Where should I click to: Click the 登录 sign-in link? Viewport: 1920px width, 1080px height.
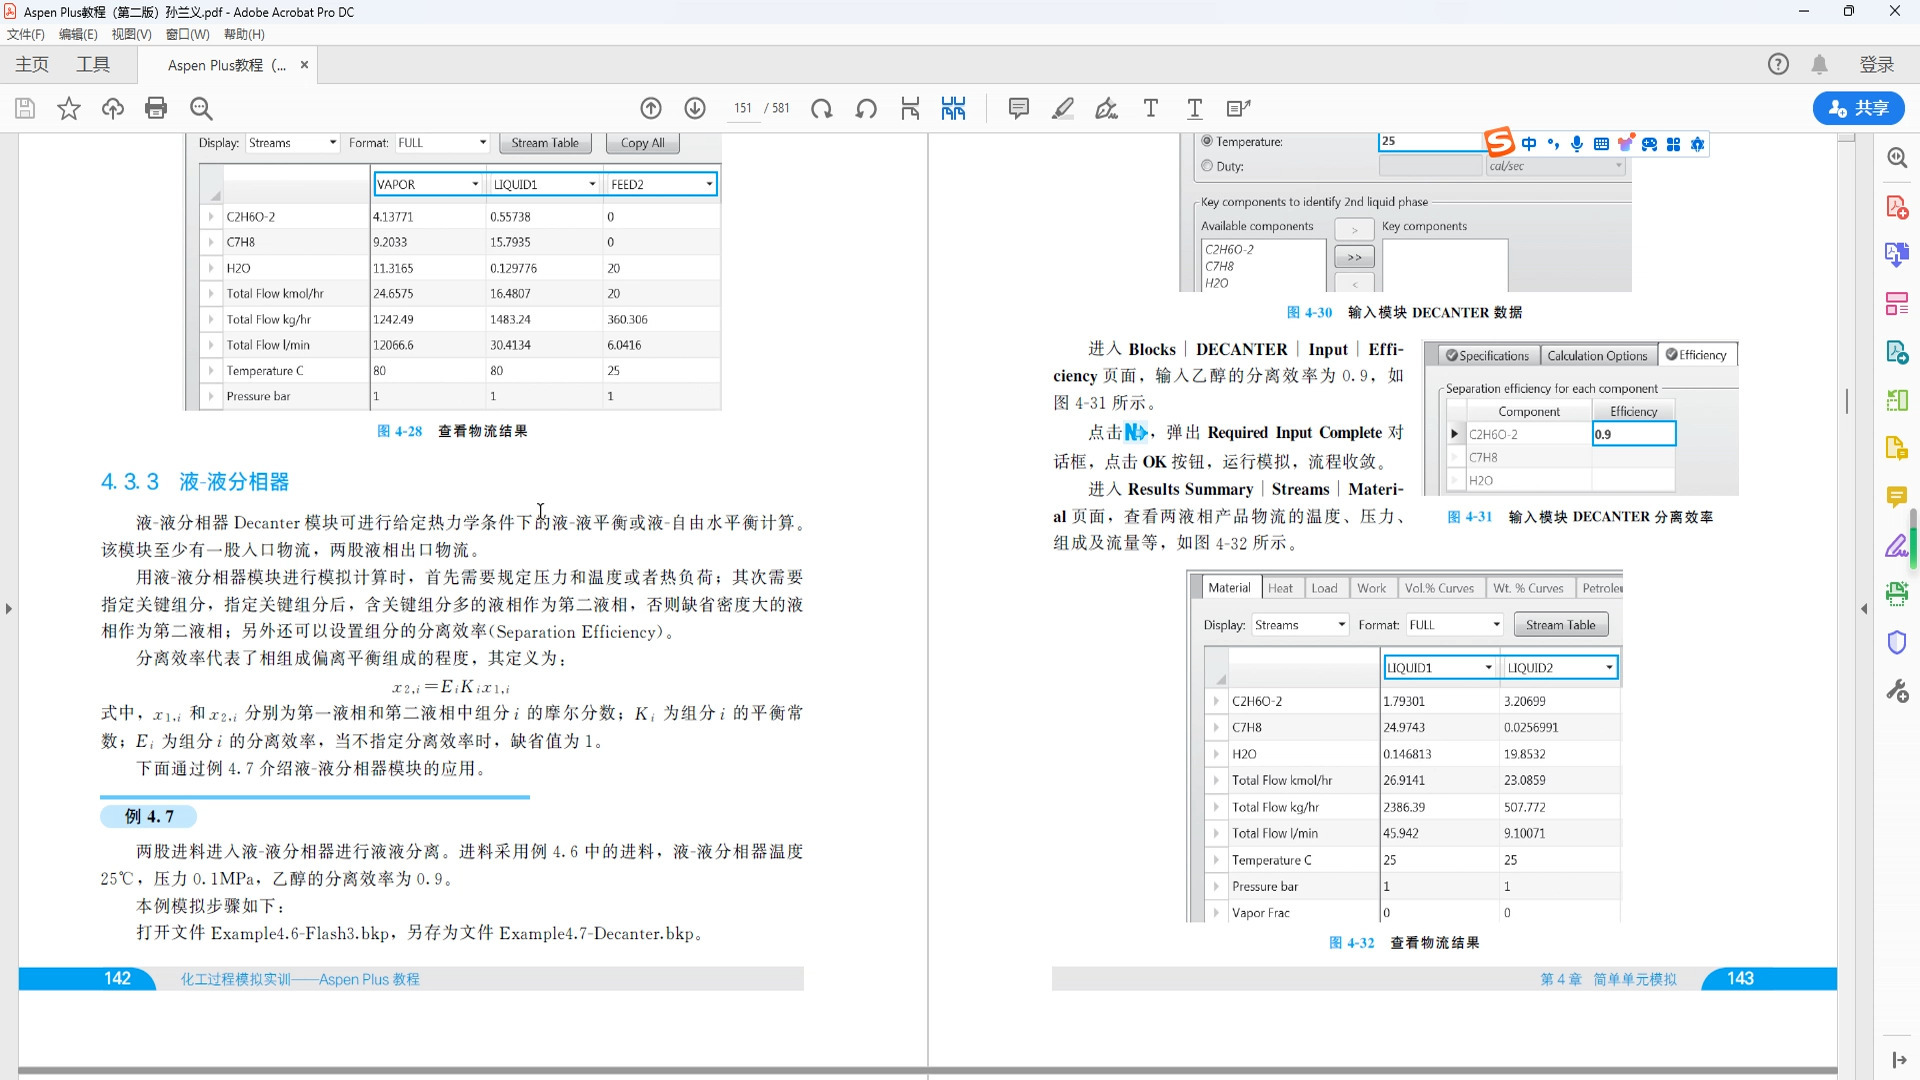tap(1877, 64)
